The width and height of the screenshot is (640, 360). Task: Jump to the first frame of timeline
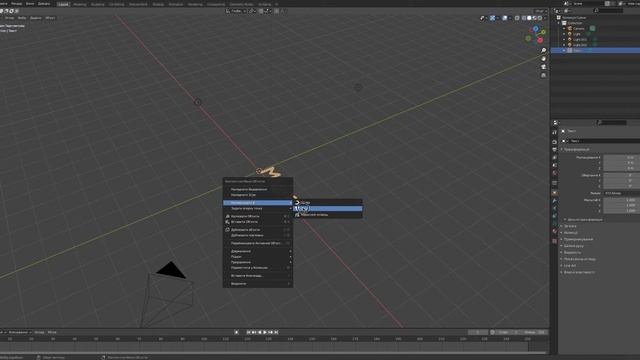point(248,332)
